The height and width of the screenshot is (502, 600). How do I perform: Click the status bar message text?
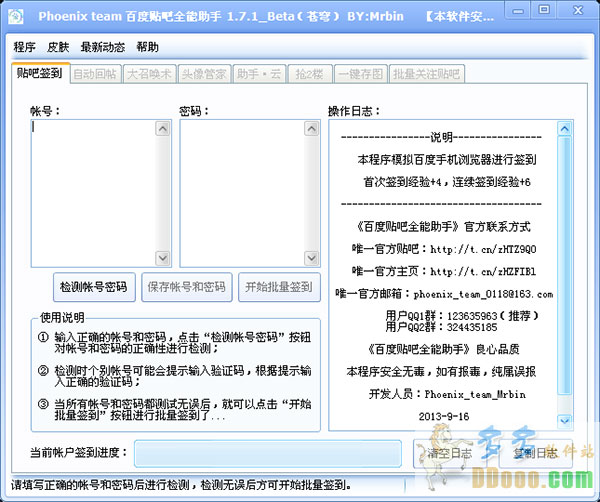click(x=181, y=486)
